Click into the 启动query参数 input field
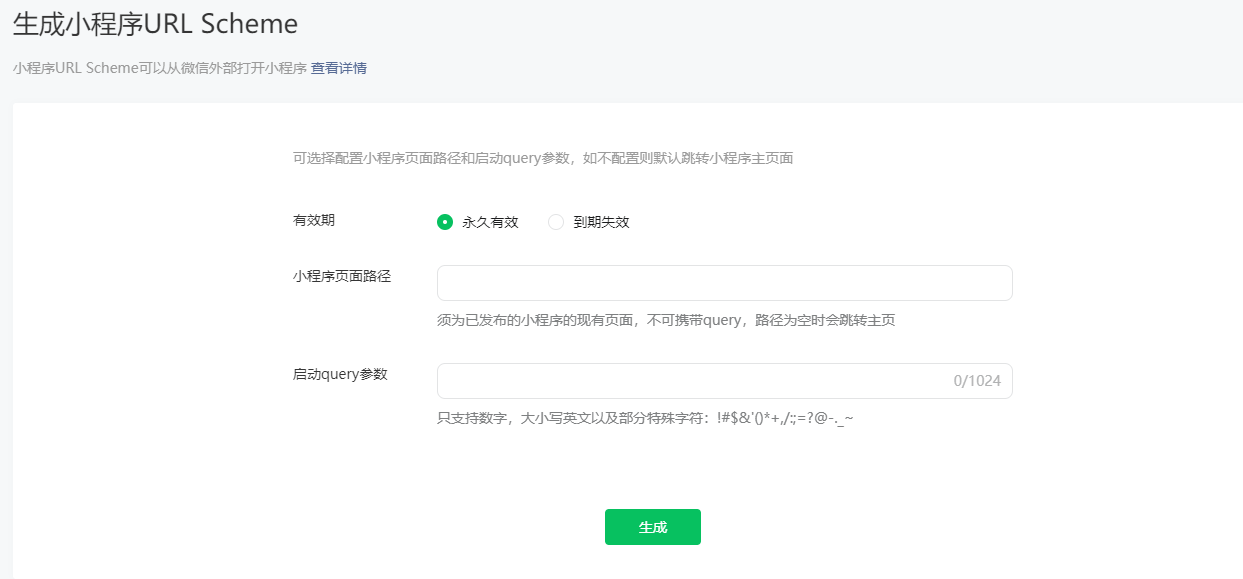This screenshot has width=1243, height=579. coord(725,381)
